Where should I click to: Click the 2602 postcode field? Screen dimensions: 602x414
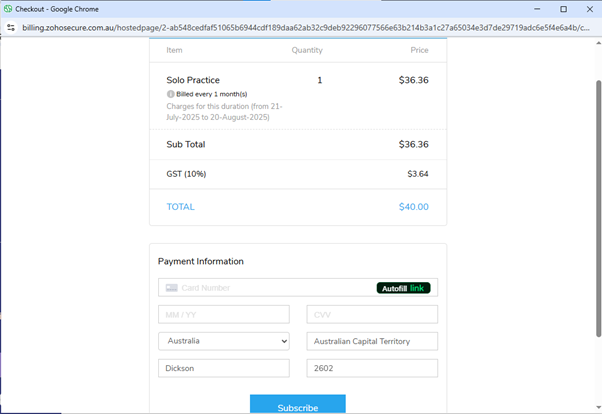point(372,368)
